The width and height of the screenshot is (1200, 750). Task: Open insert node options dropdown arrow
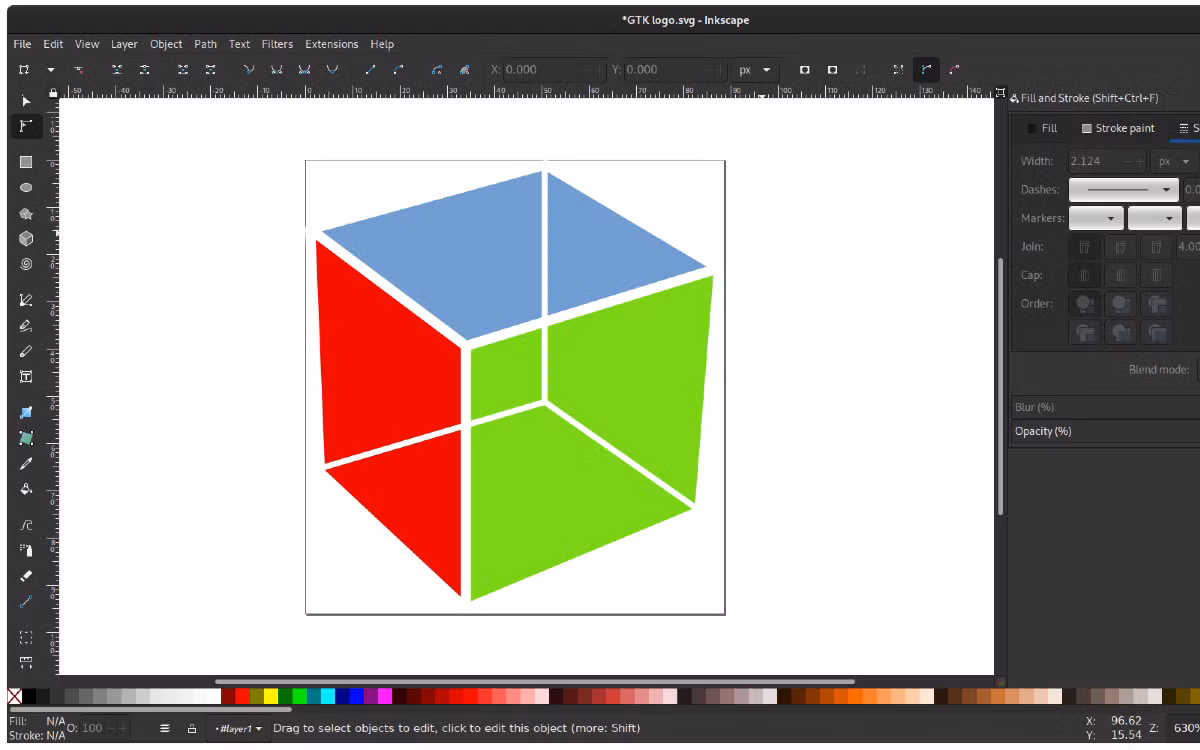[x=51, y=70]
